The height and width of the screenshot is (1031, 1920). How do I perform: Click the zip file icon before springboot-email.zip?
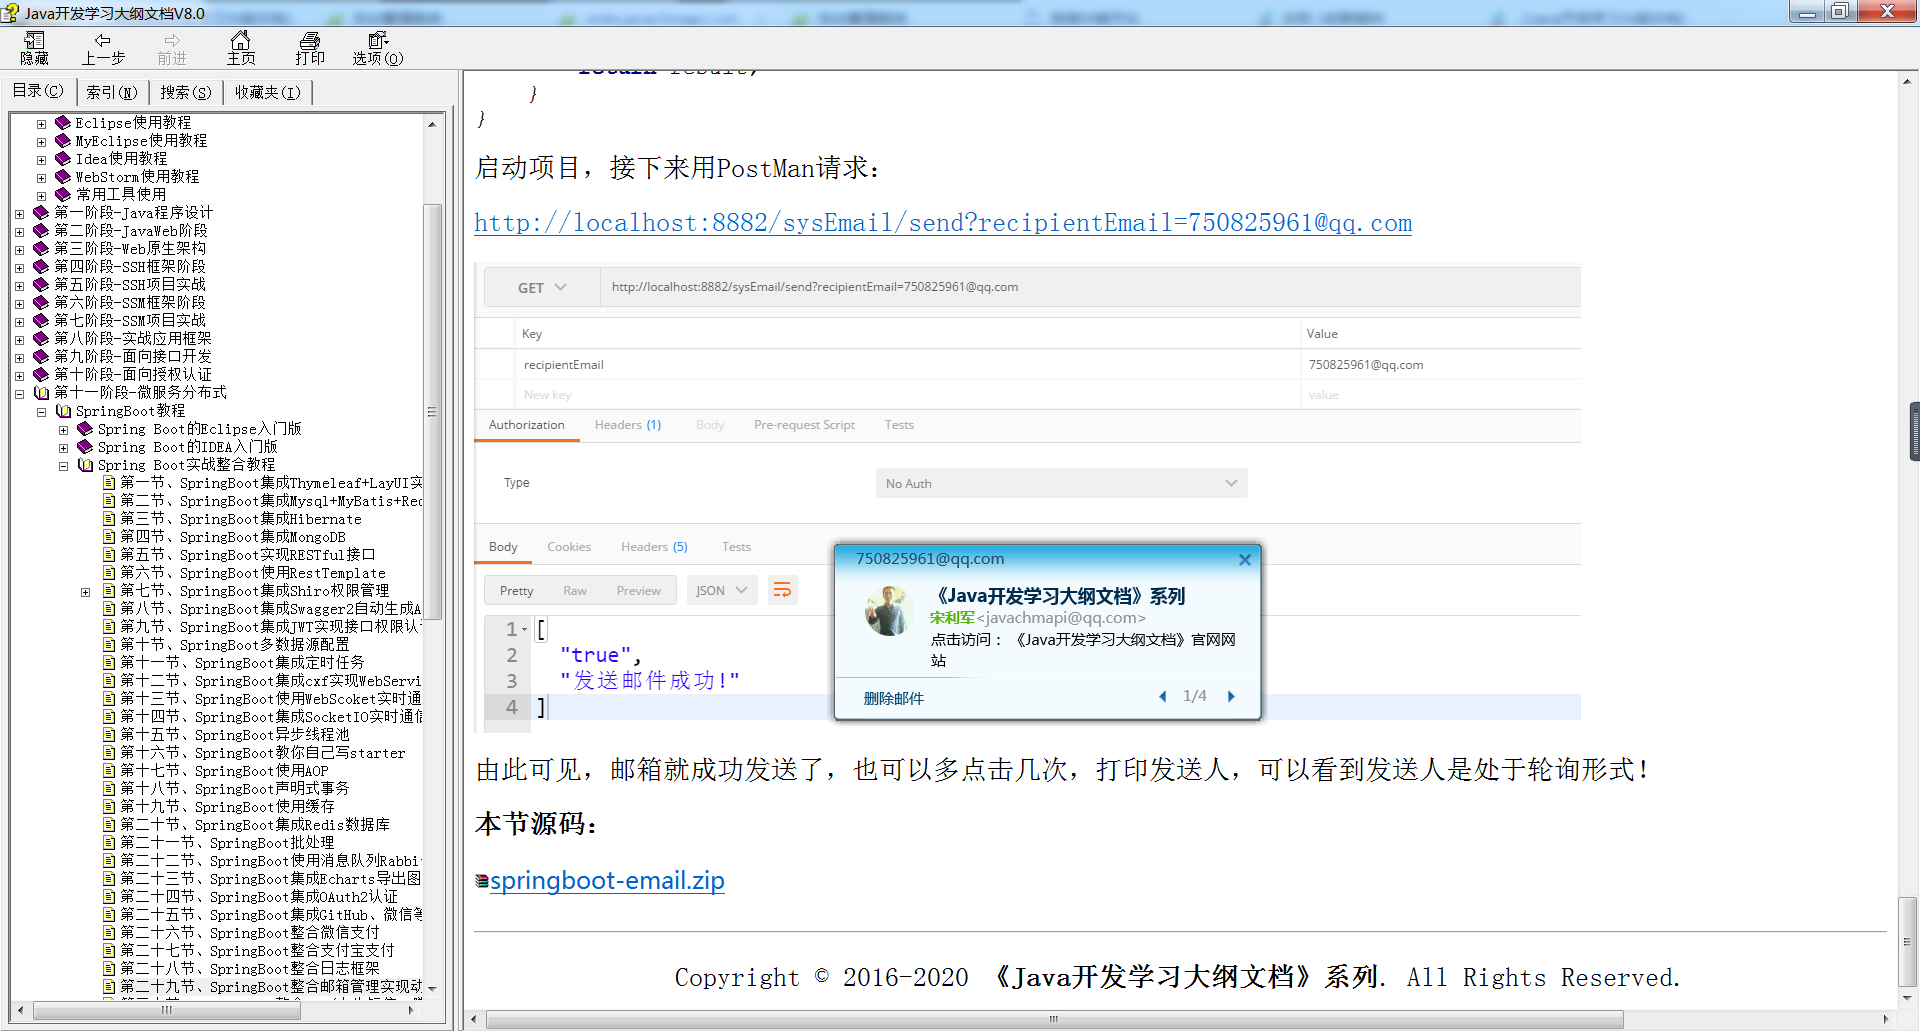(x=484, y=881)
